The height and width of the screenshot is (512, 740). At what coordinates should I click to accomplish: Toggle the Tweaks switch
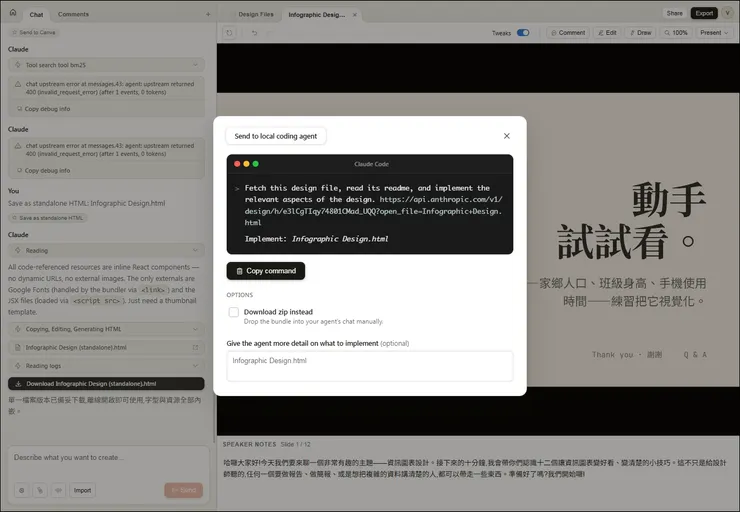523,33
